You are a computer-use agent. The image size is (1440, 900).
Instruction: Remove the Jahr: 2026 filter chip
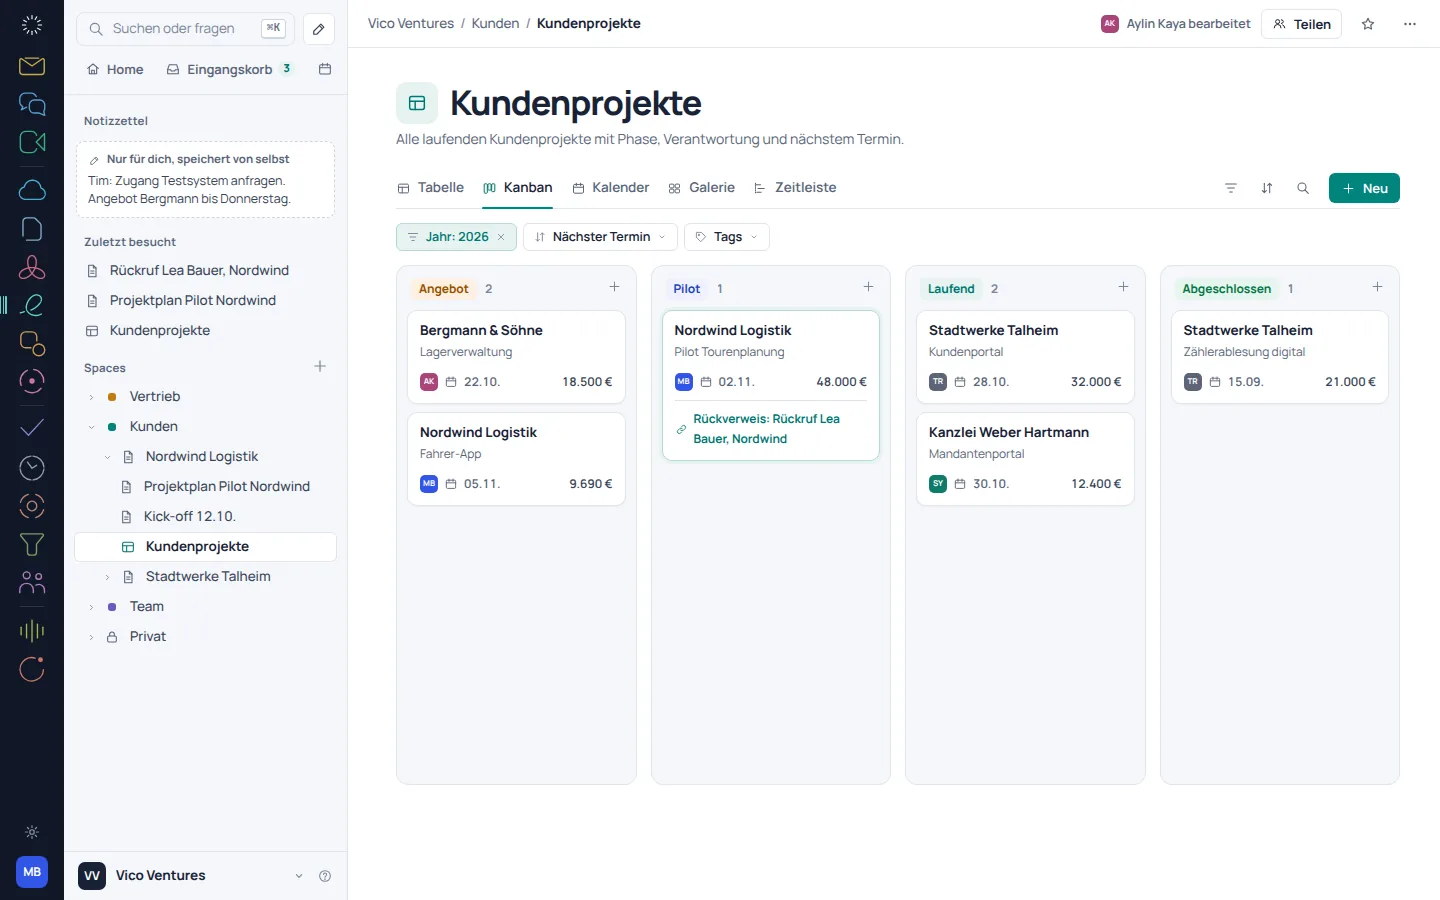501,237
